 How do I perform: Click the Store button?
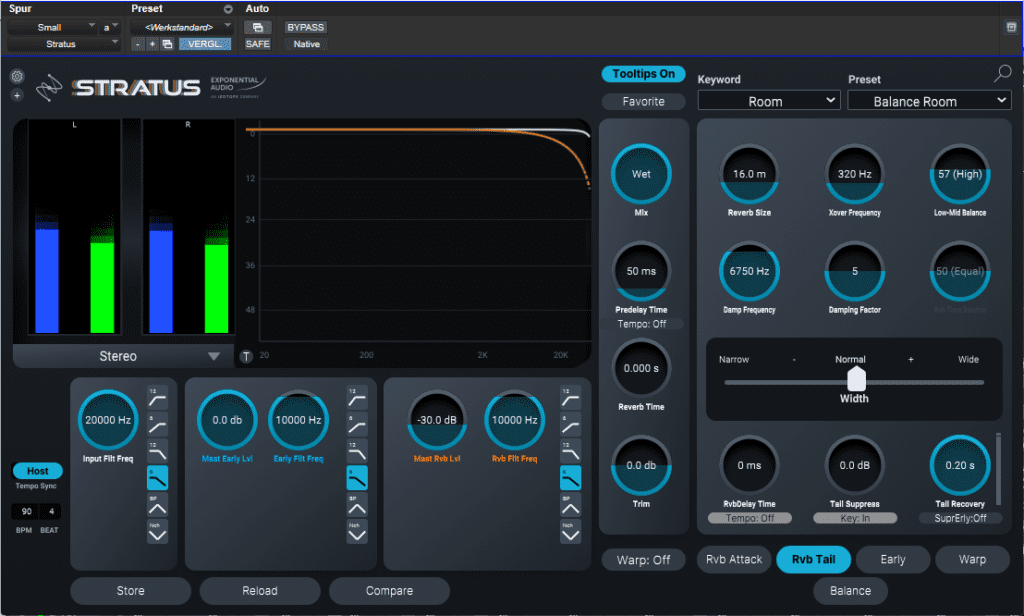pyautogui.click(x=130, y=591)
